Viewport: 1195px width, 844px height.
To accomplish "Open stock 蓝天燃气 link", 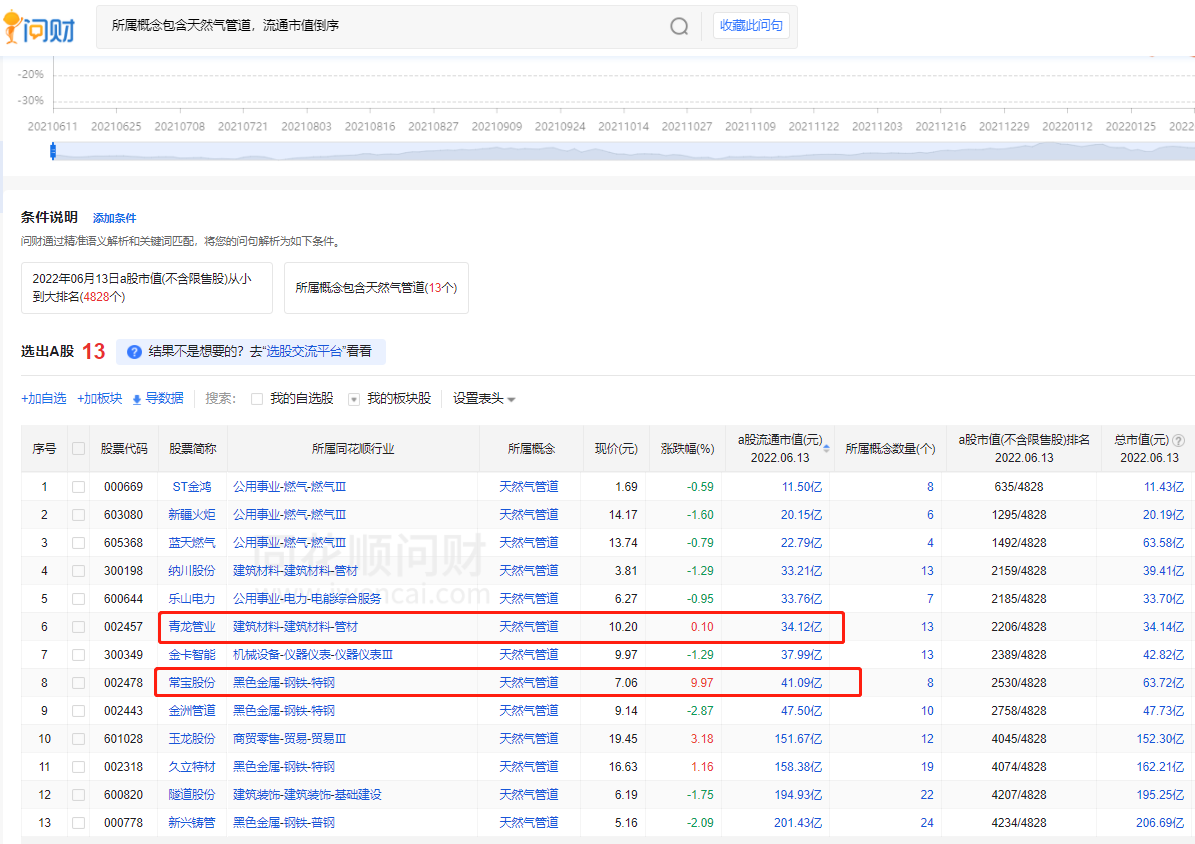I will click(x=192, y=543).
